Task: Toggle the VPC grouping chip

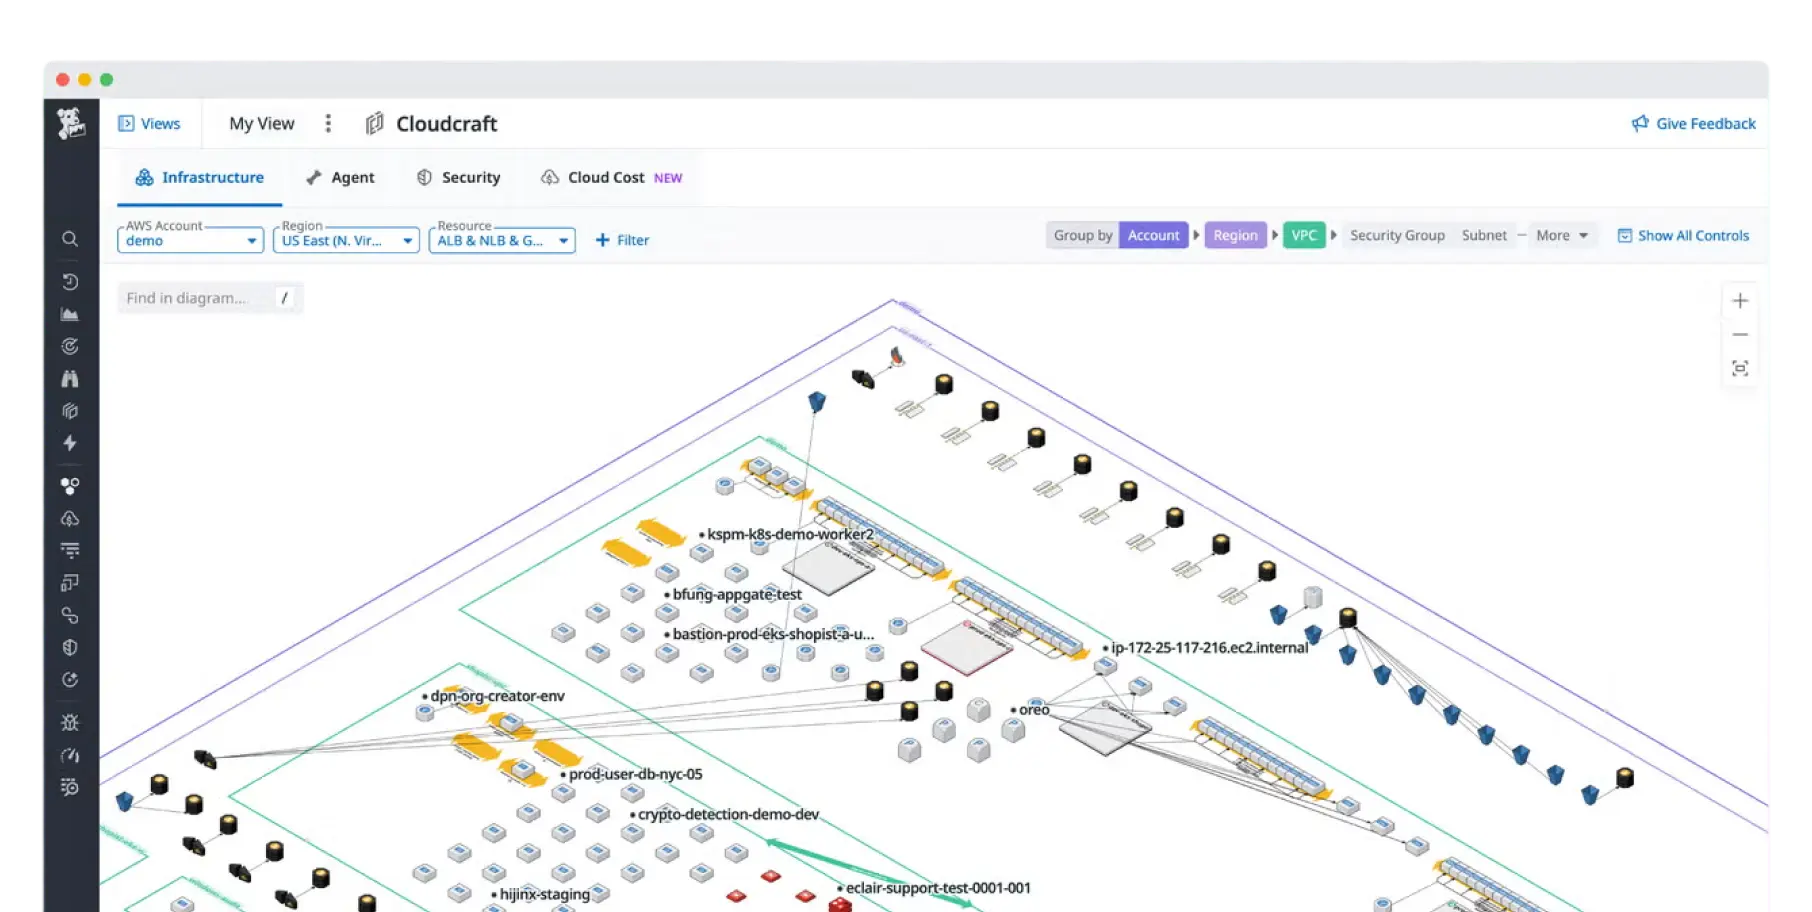Action: coord(1304,236)
